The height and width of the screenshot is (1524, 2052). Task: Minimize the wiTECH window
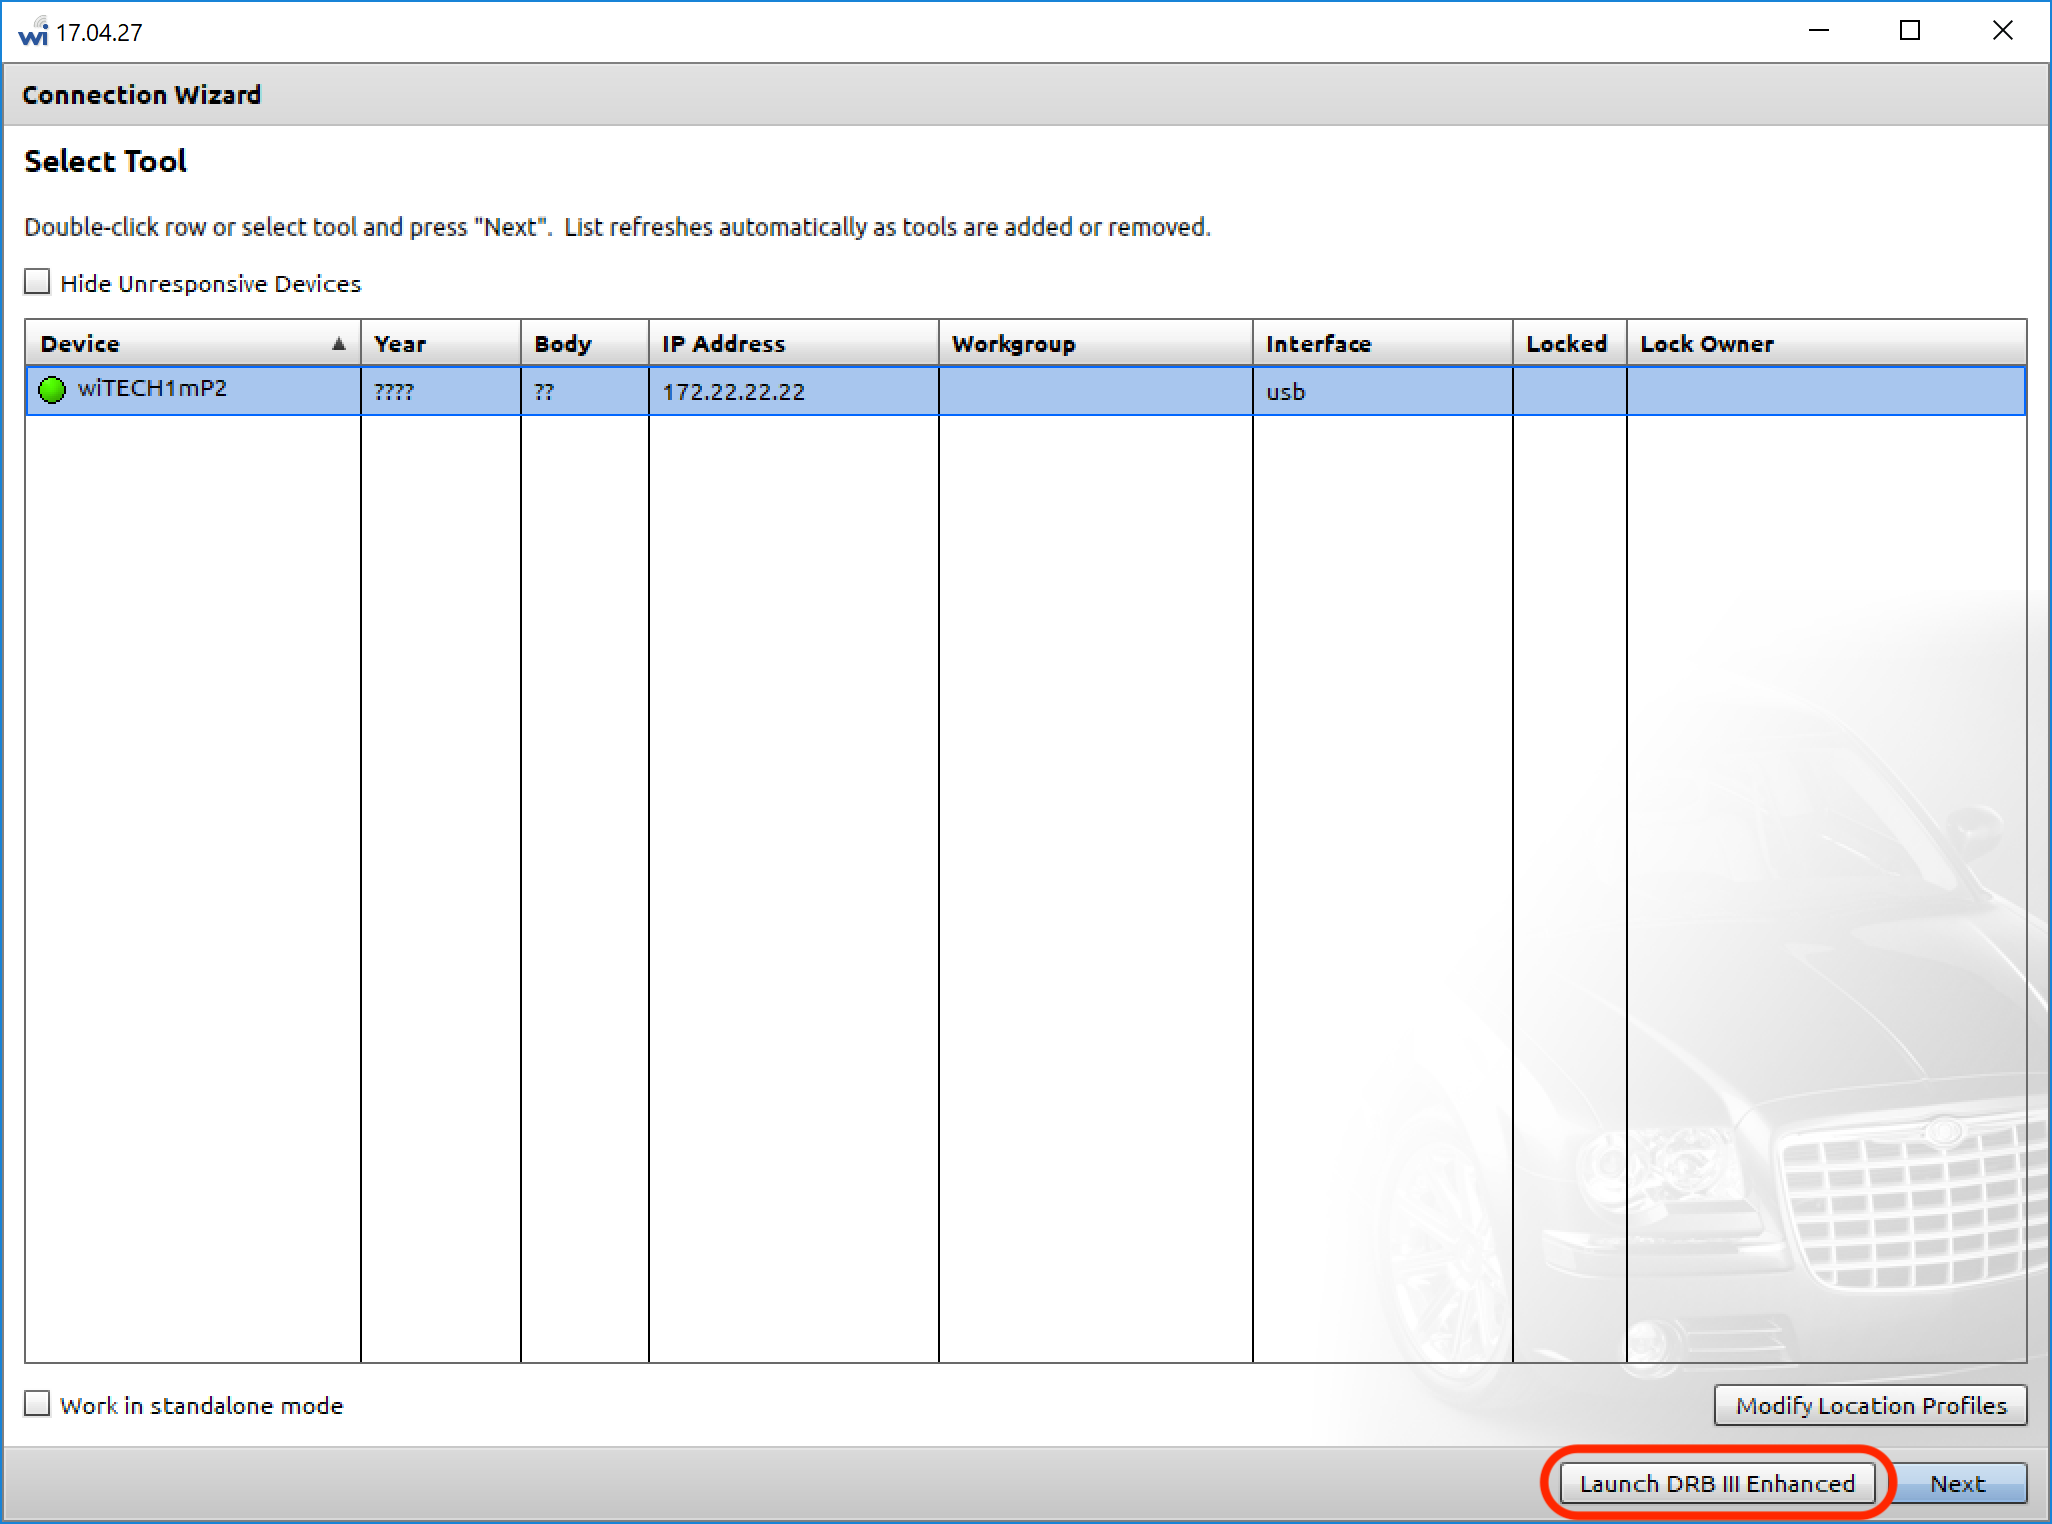click(1819, 31)
